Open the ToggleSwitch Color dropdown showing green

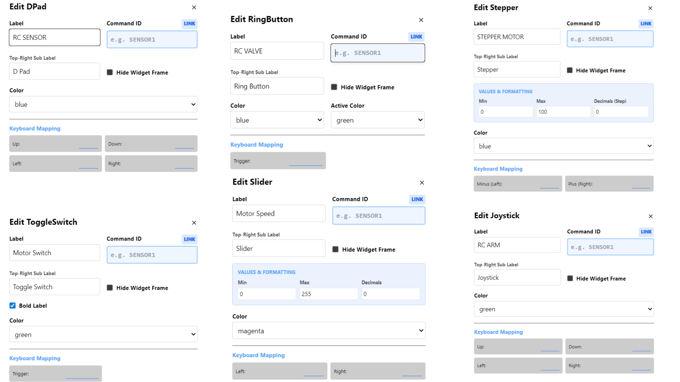pyautogui.click(x=103, y=335)
